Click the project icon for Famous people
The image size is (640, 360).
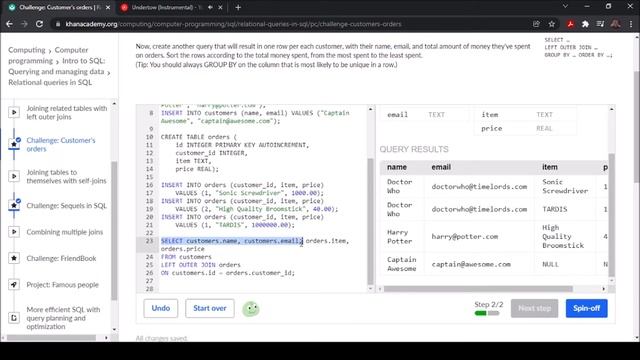point(14,284)
